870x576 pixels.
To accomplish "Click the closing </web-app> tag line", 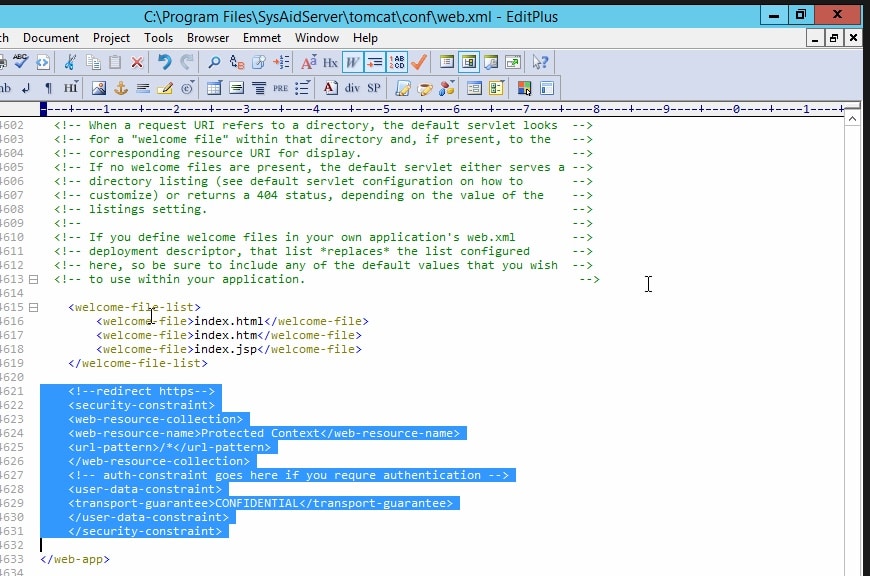I will pyautogui.click(x=75, y=559).
